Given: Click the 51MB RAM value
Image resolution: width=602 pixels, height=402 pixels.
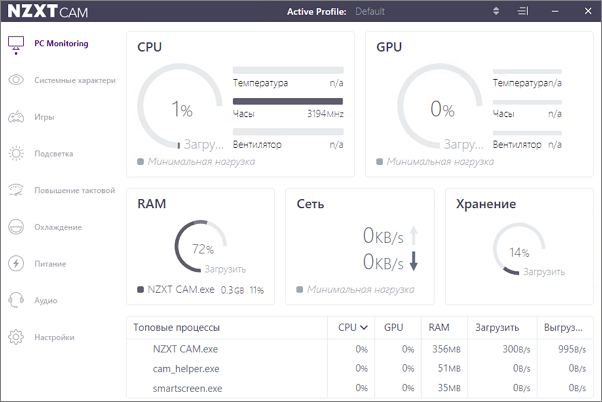Looking at the screenshot, I should click(x=449, y=369).
